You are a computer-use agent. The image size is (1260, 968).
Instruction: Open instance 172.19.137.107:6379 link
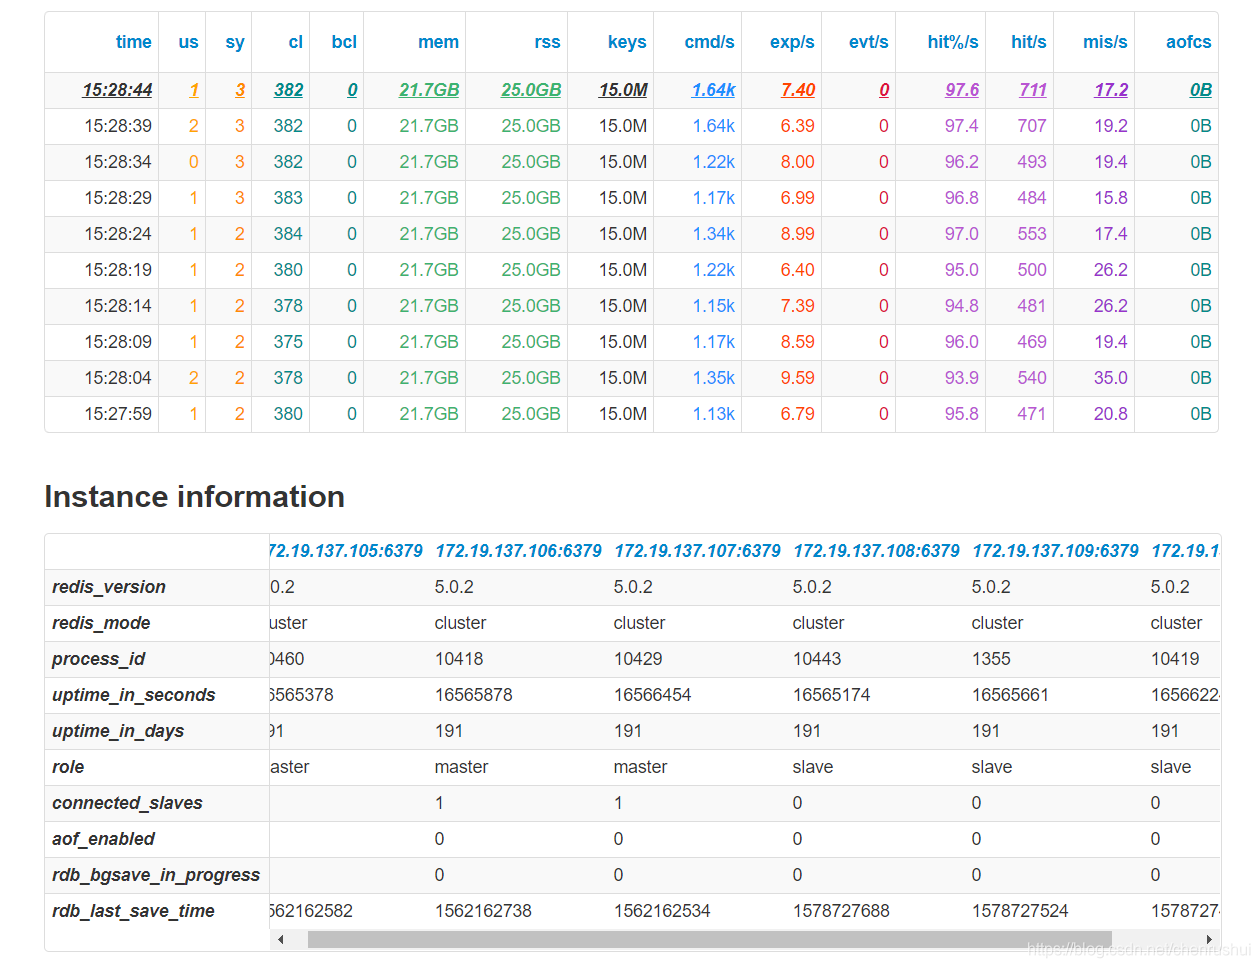[697, 551]
